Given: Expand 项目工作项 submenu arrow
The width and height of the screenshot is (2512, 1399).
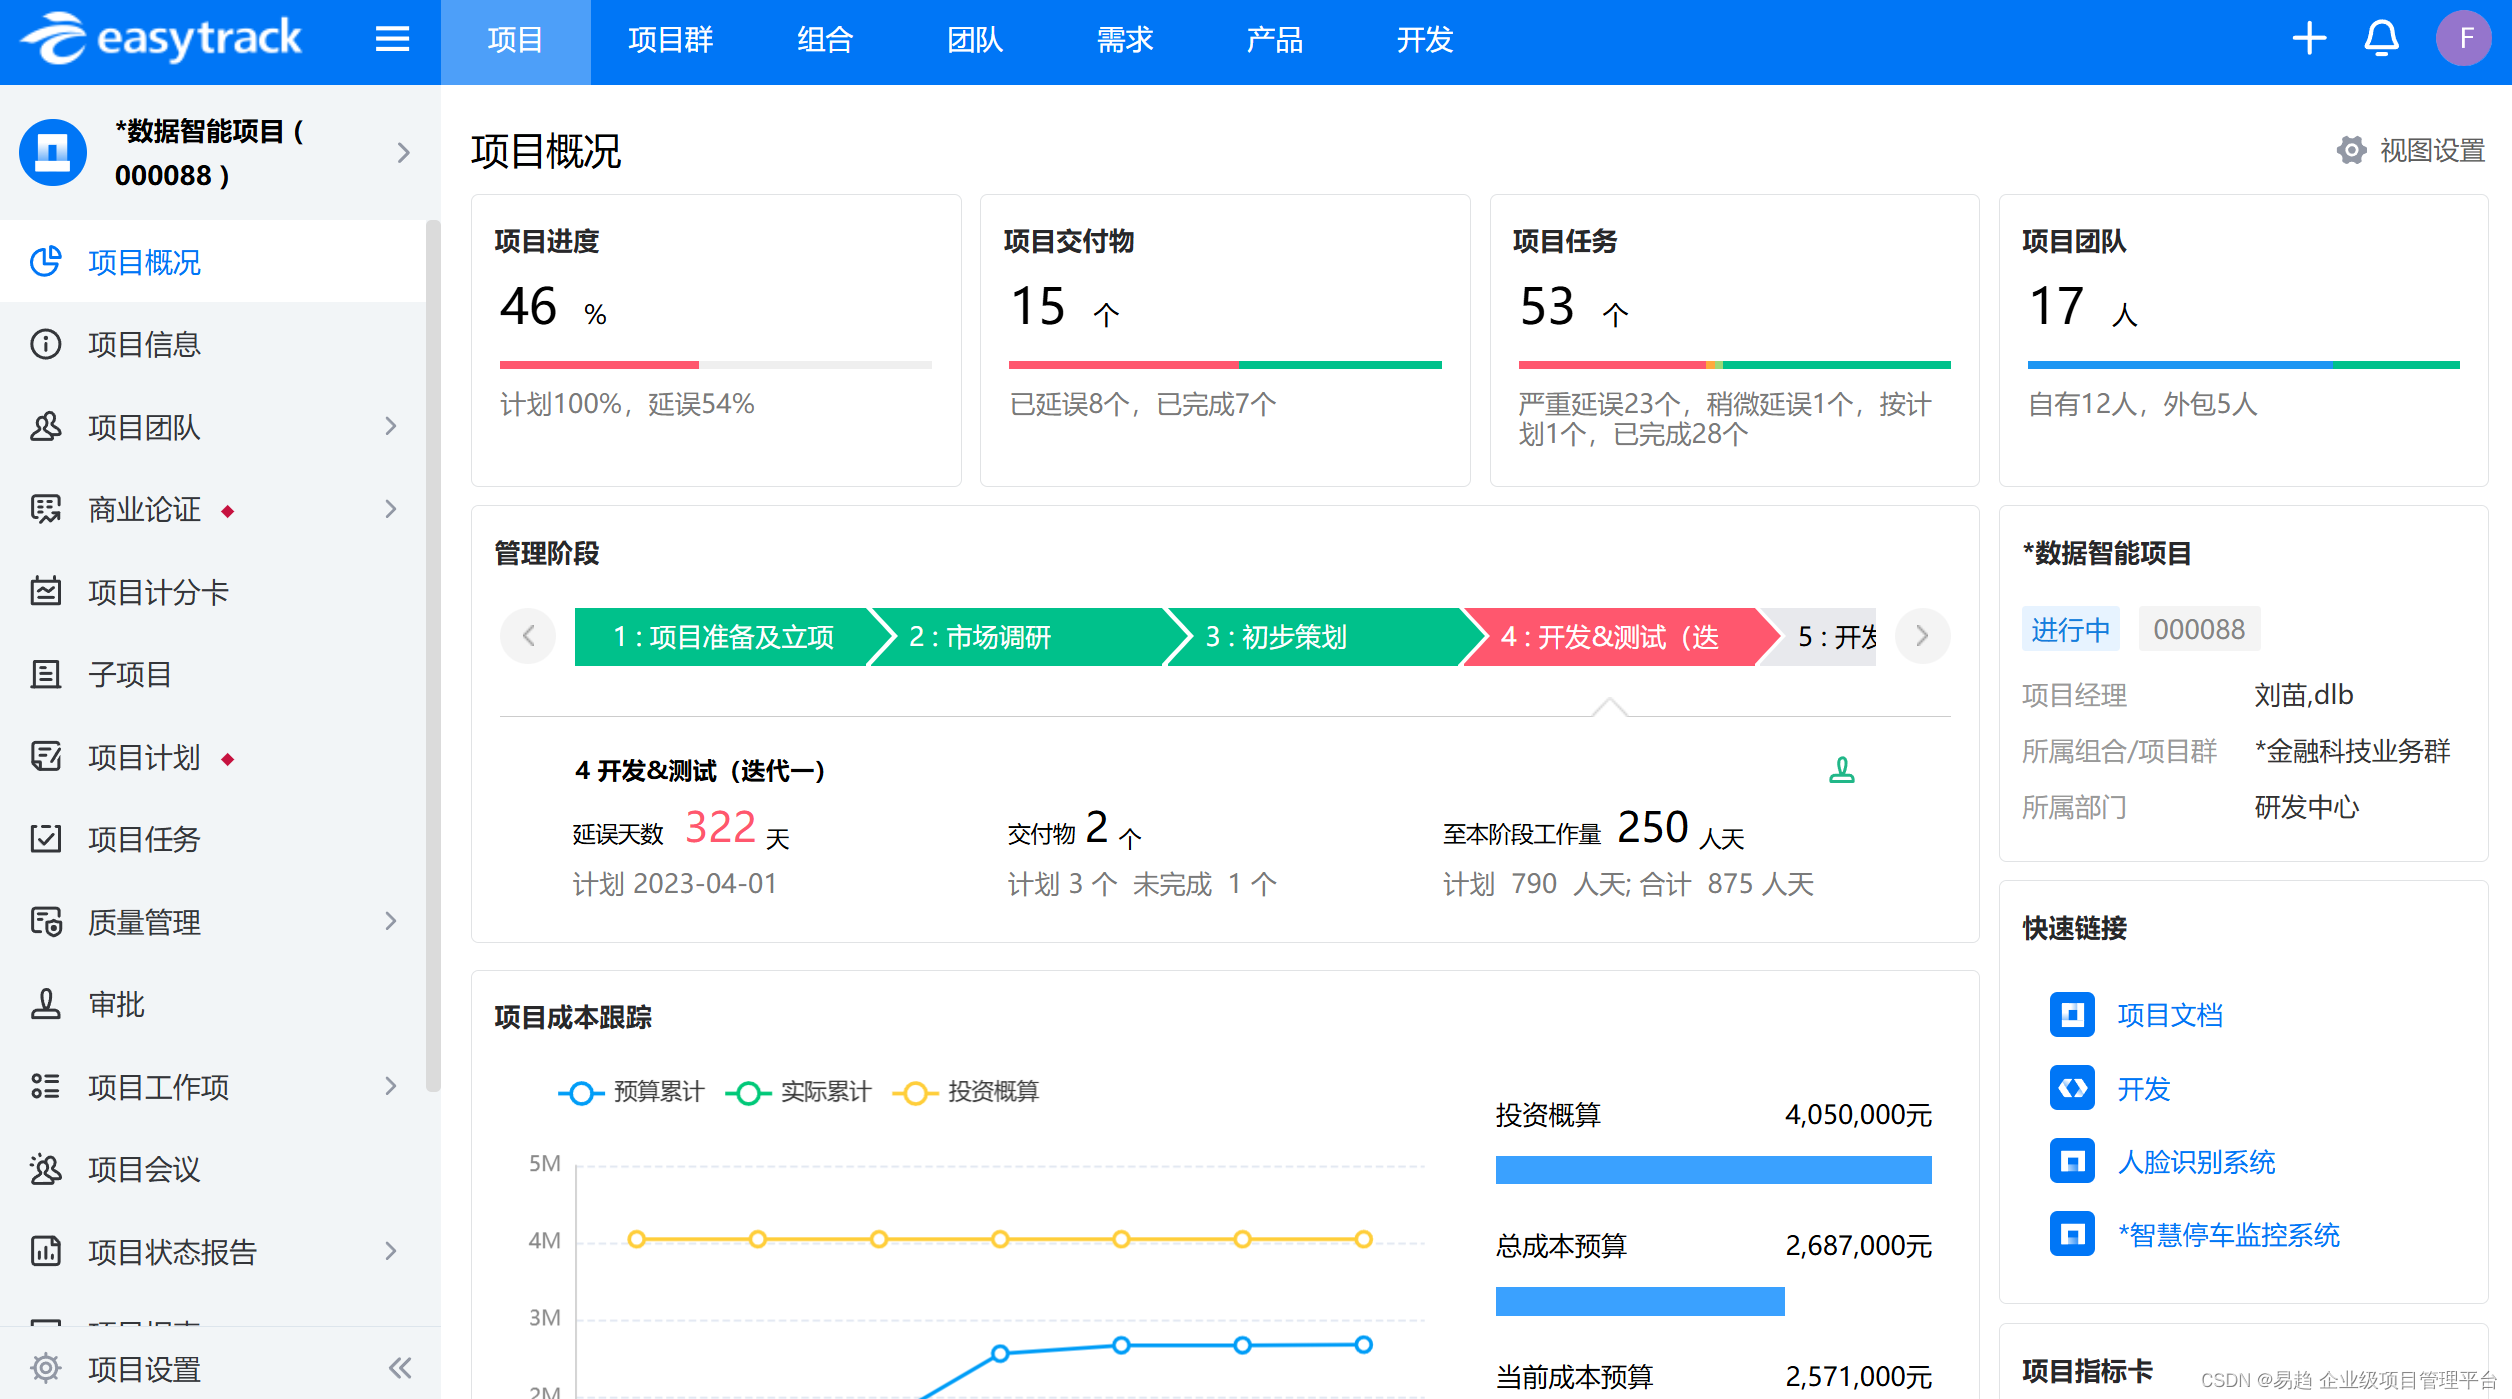Looking at the screenshot, I should click(391, 1086).
